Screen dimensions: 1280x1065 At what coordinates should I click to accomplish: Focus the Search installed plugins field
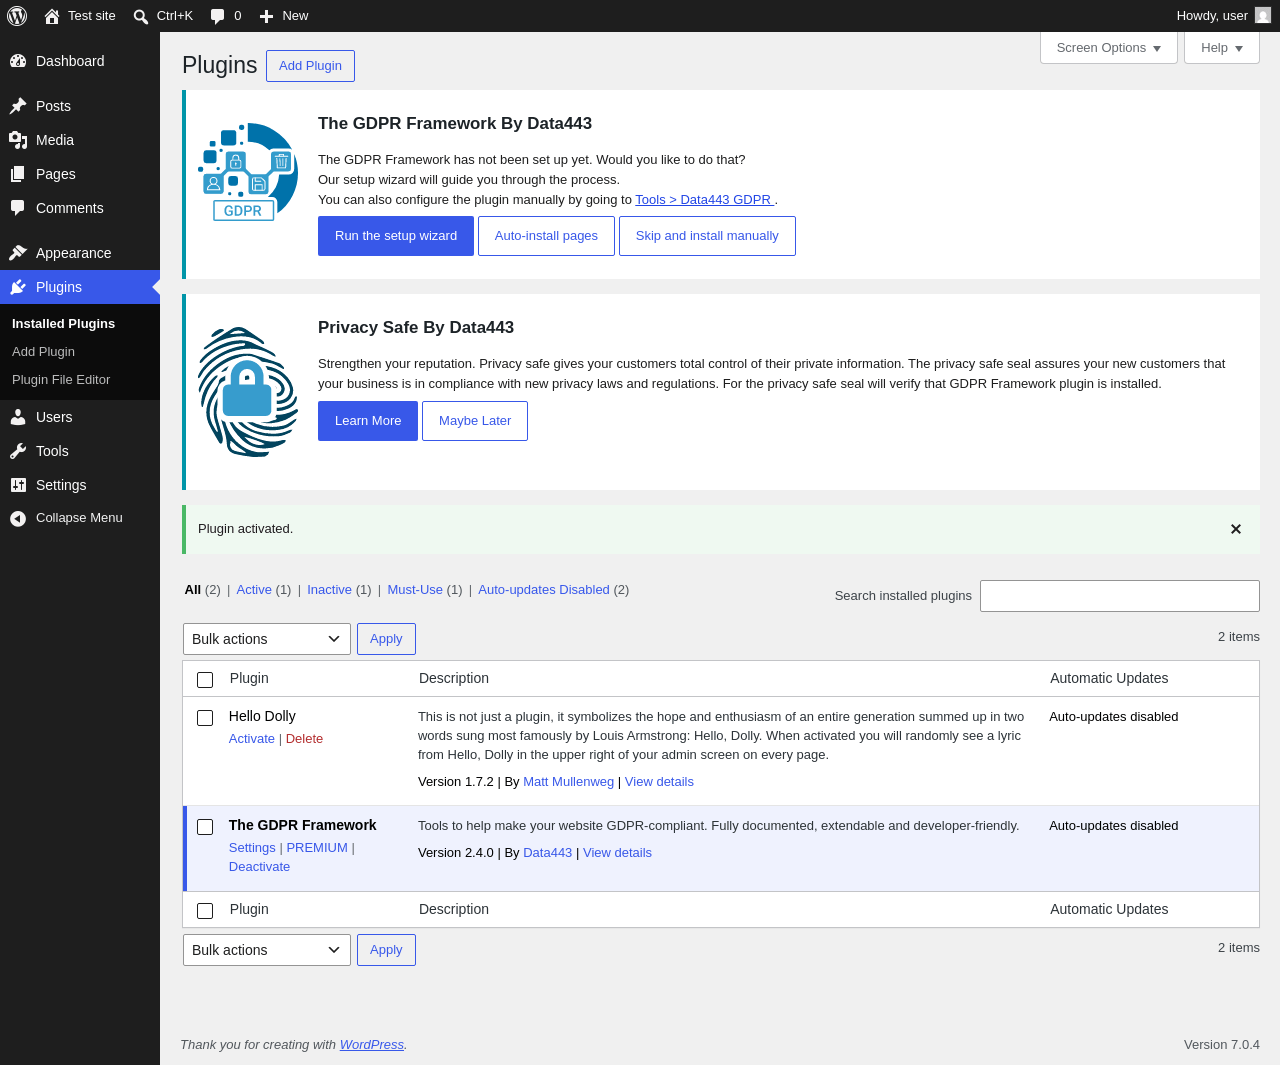pyautogui.click(x=1120, y=596)
